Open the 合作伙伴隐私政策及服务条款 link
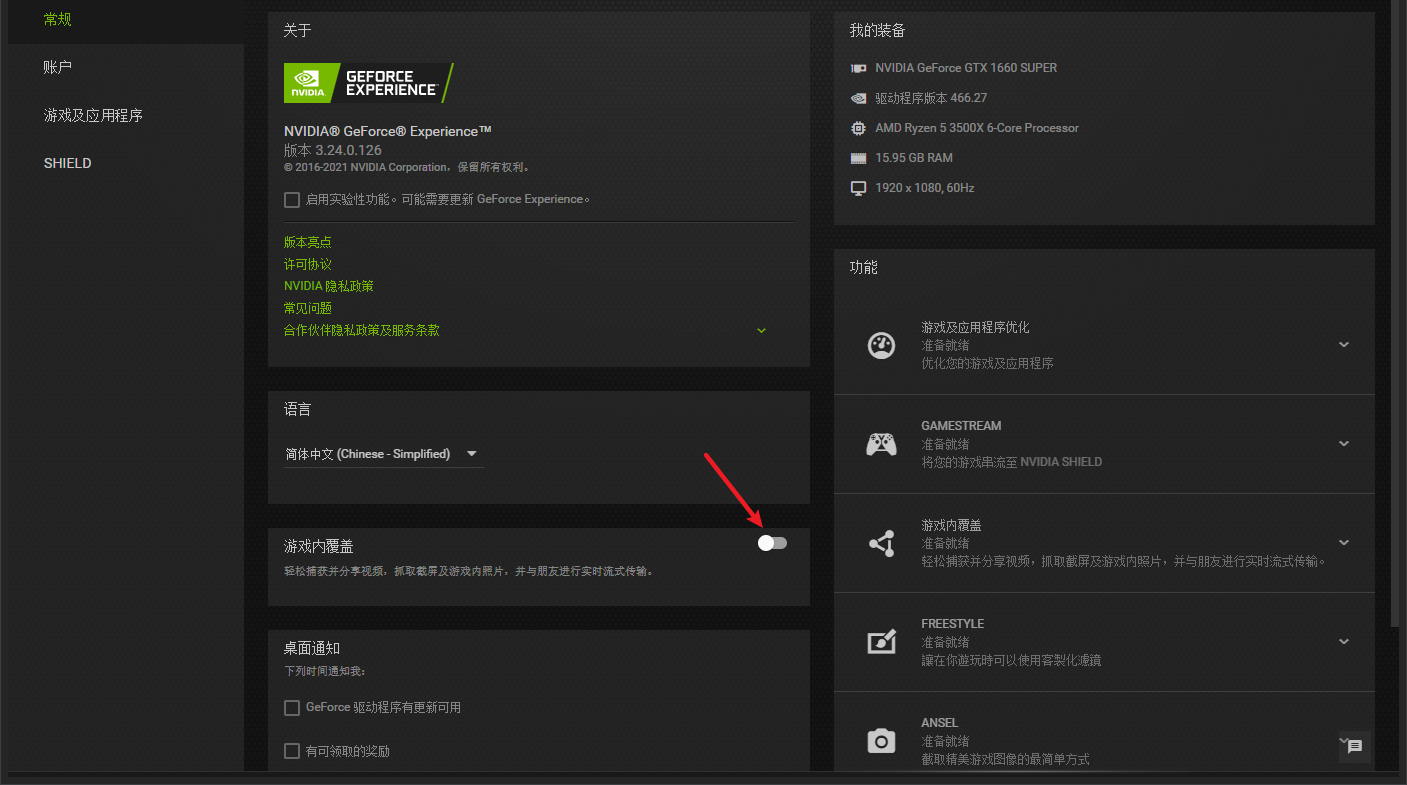 [x=362, y=330]
